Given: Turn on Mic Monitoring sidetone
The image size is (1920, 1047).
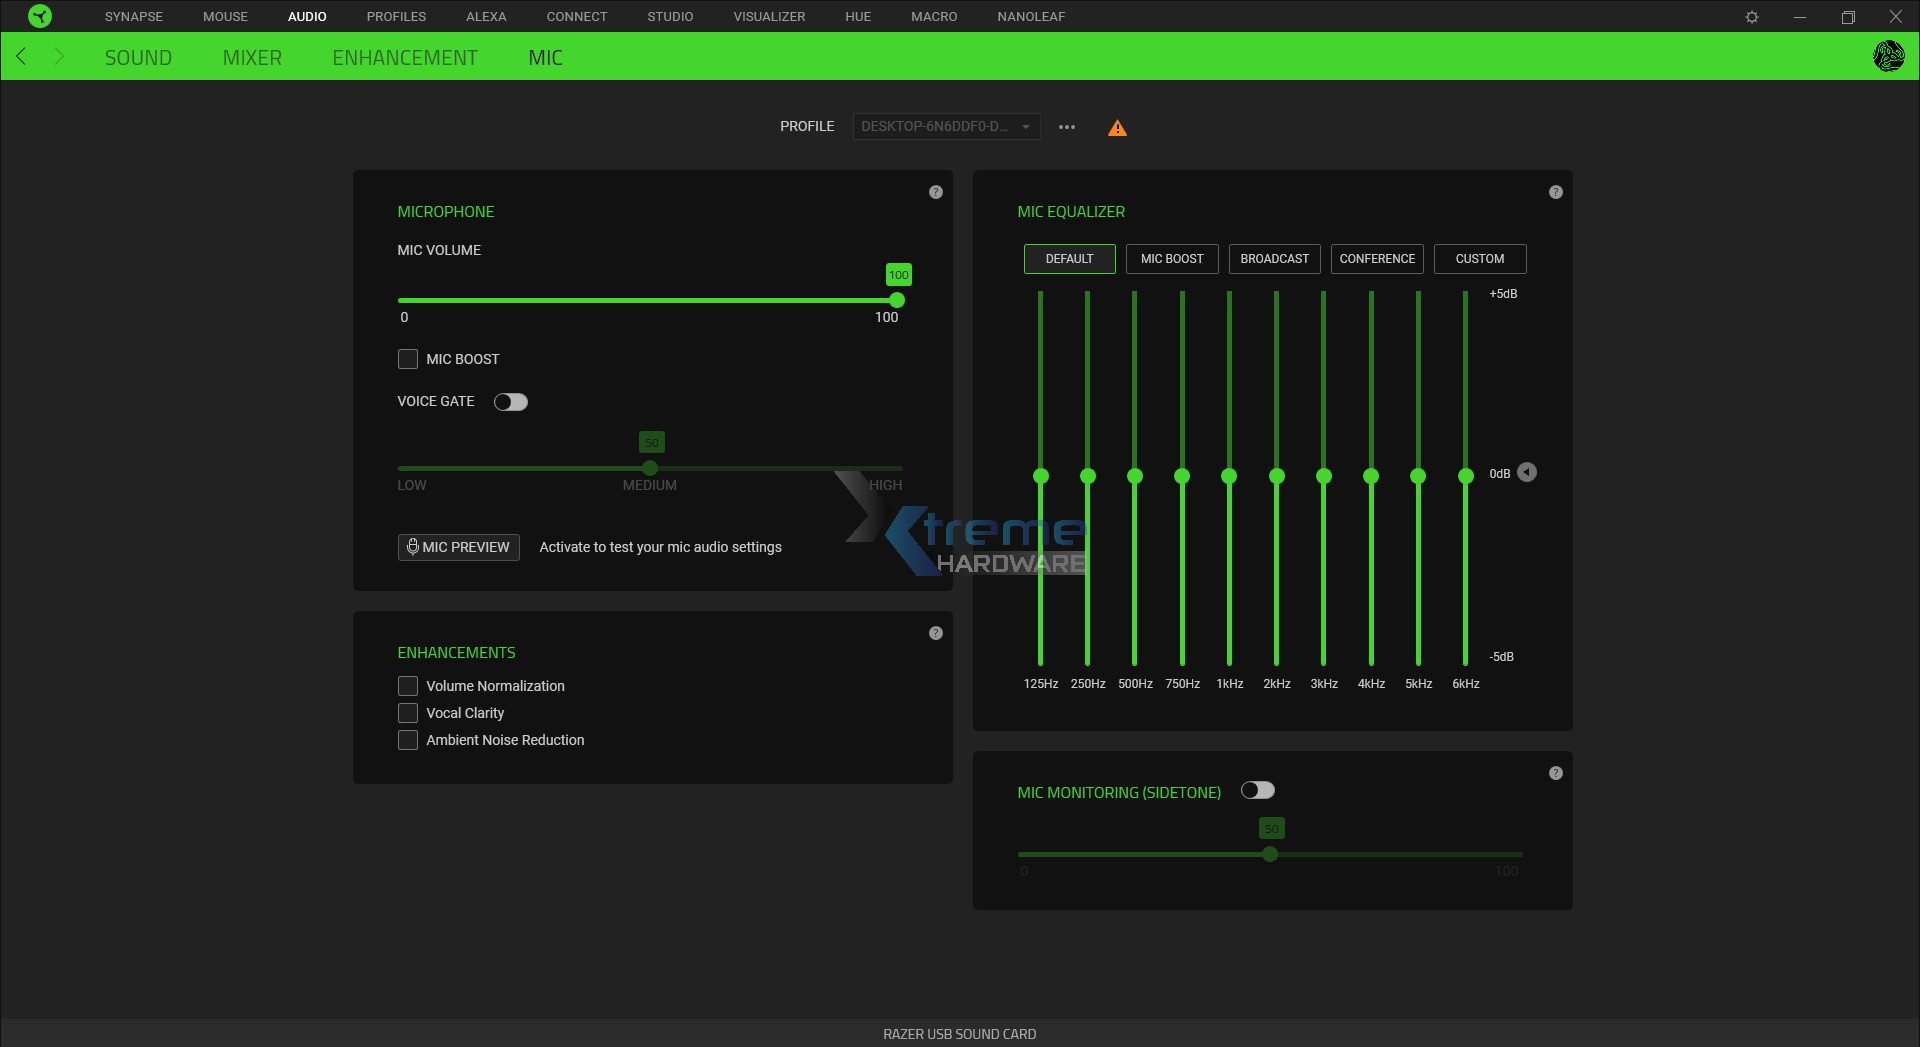Looking at the screenshot, I should pos(1257,790).
